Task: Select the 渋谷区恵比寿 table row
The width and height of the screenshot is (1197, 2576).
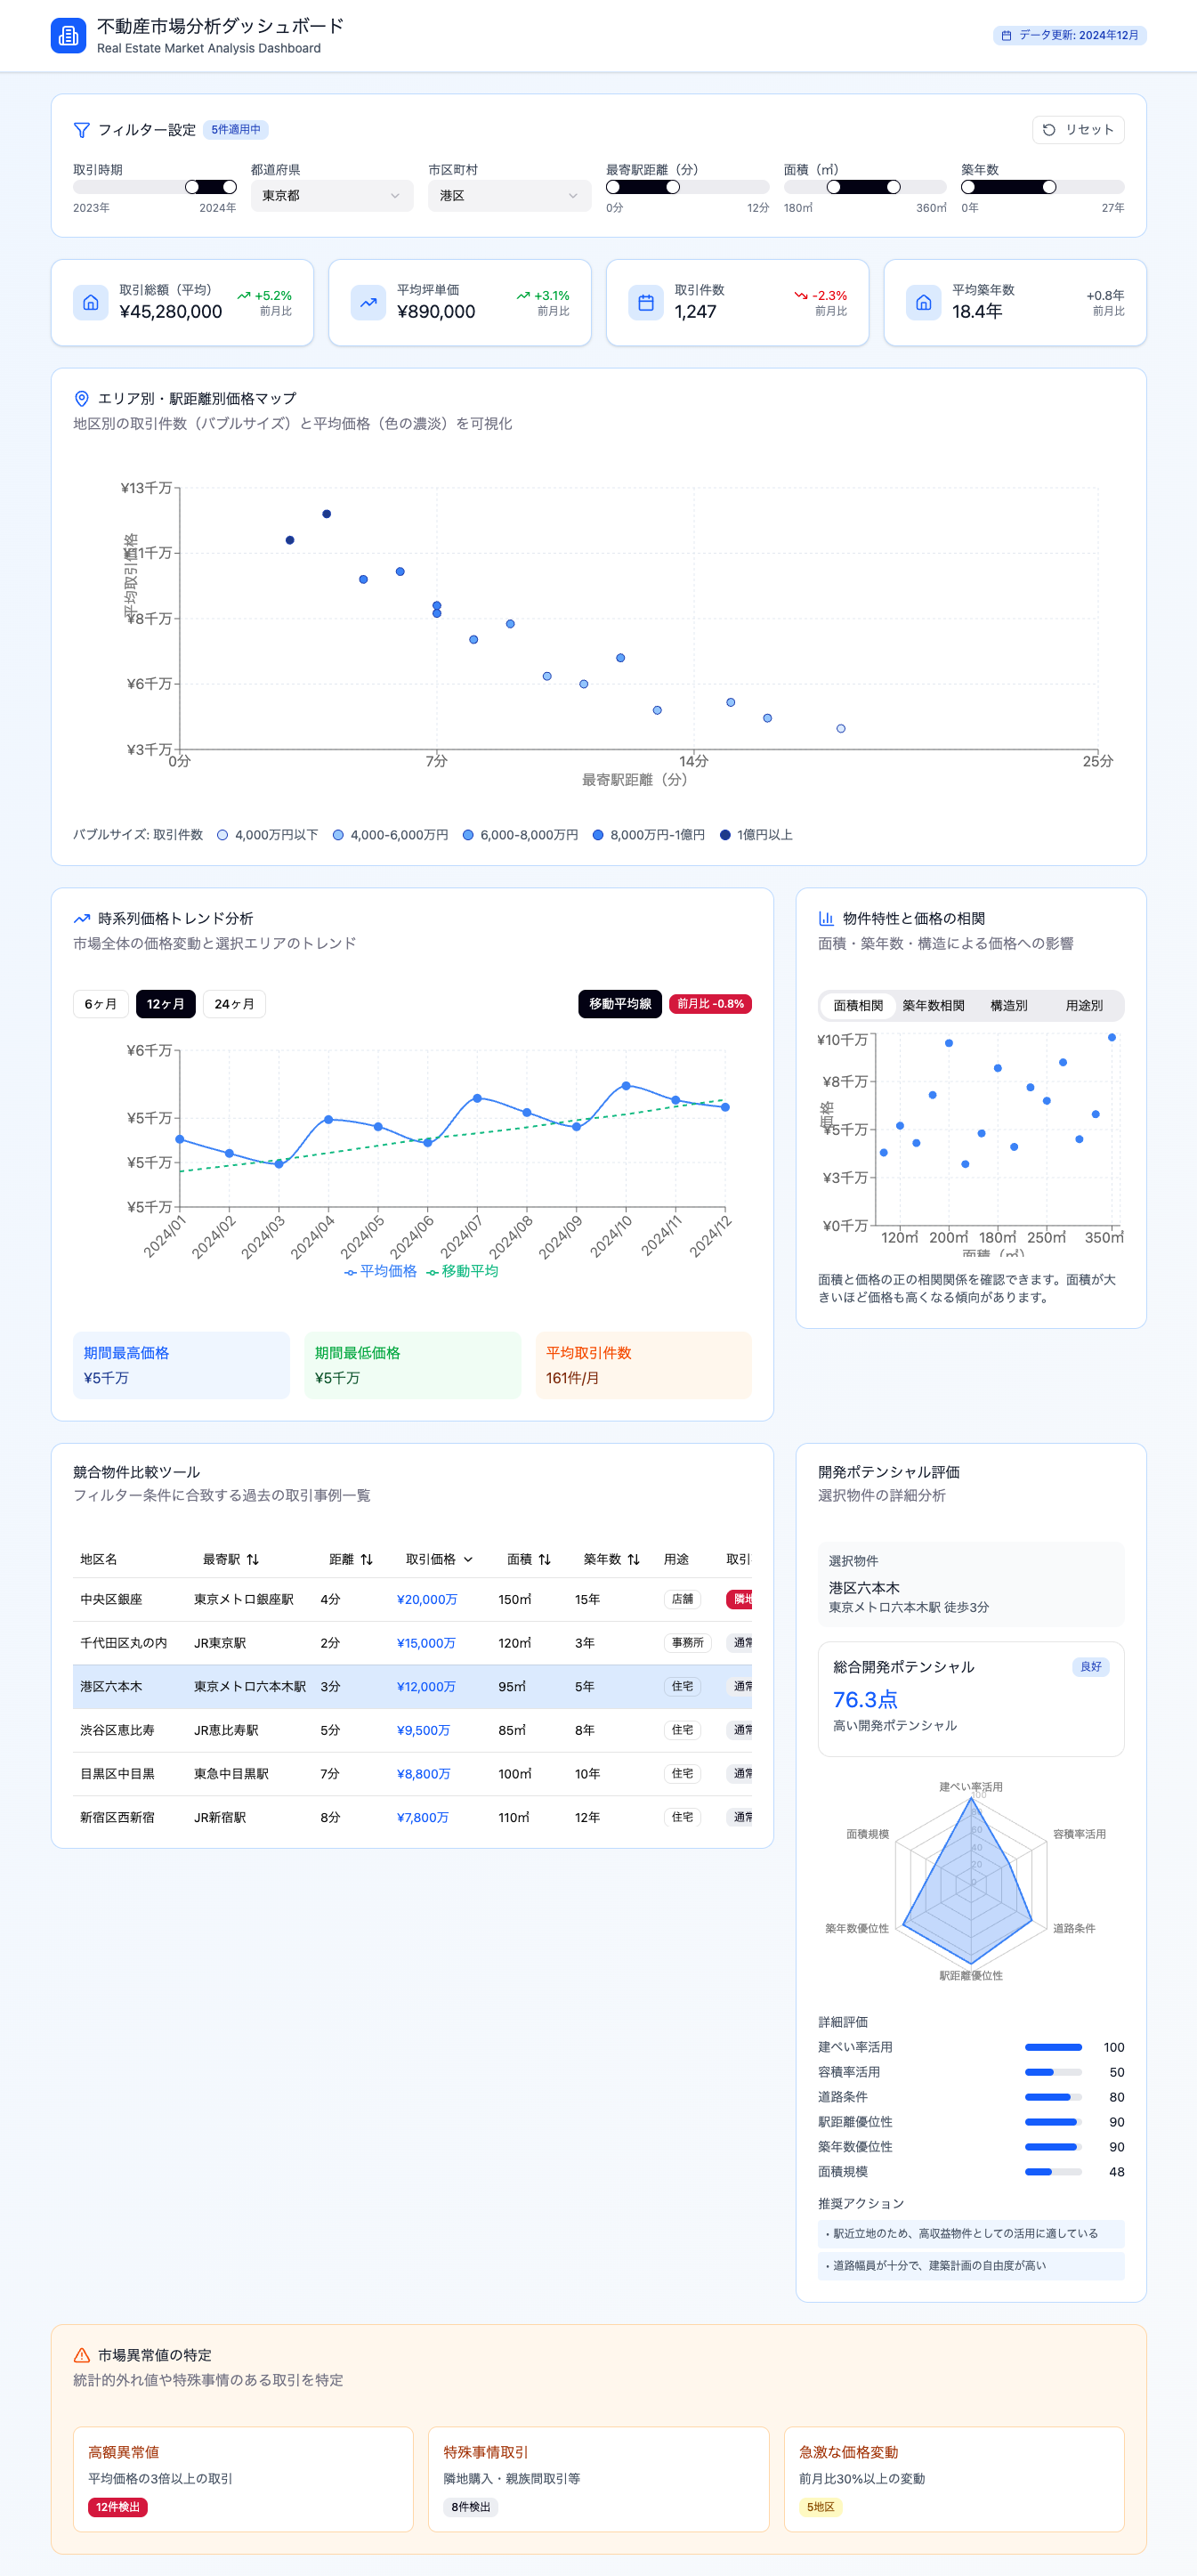Action: pos(412,1730)
